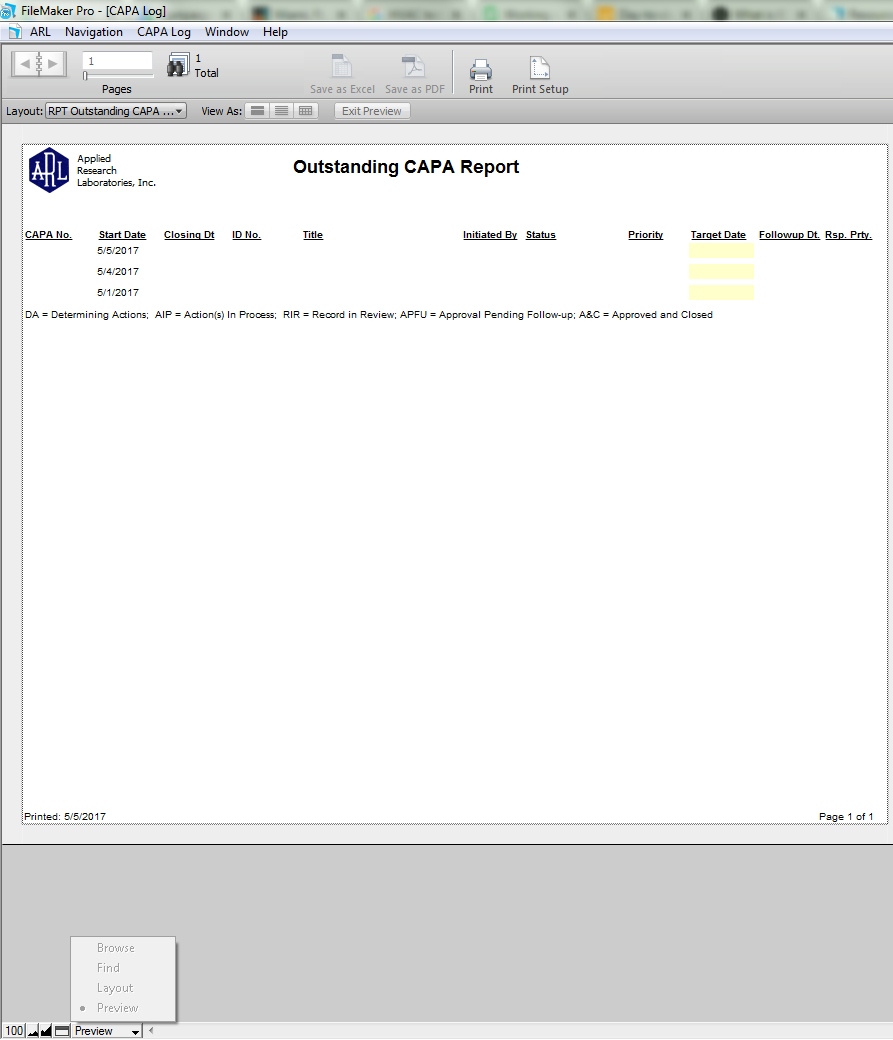Screen dimensions: 893x1040
Task: Open the Layout dropdown RPT Outstanding CAPA
Action: point(116,111)
